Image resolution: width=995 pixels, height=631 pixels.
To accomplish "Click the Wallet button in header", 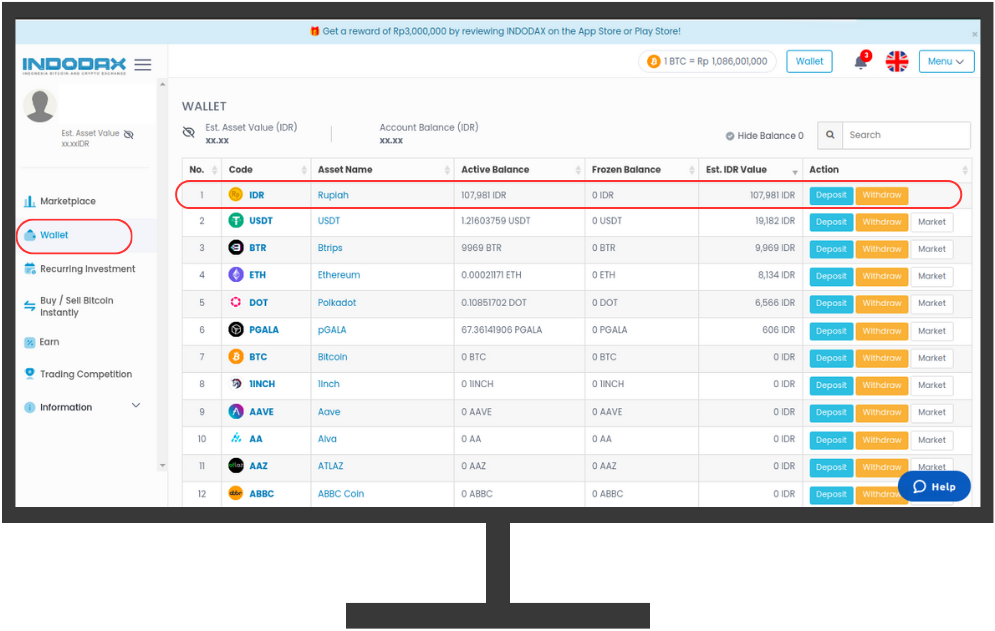I will click(809, 62).
